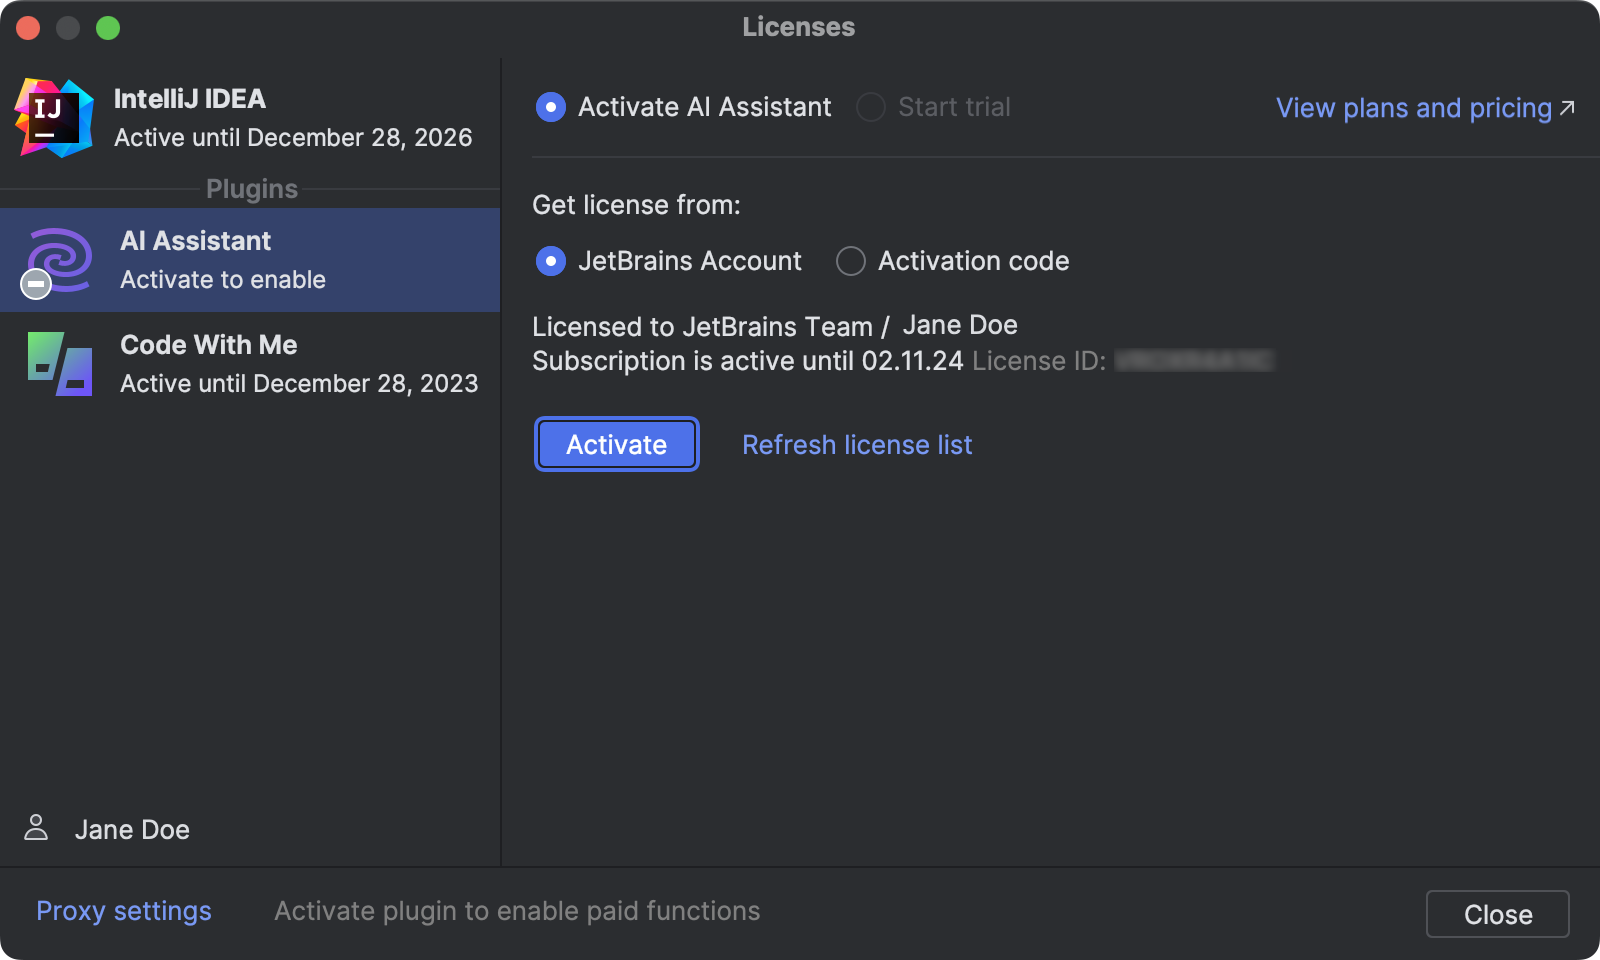Click the green zoom window button
1600x960 pixels.
click(108, 28)
